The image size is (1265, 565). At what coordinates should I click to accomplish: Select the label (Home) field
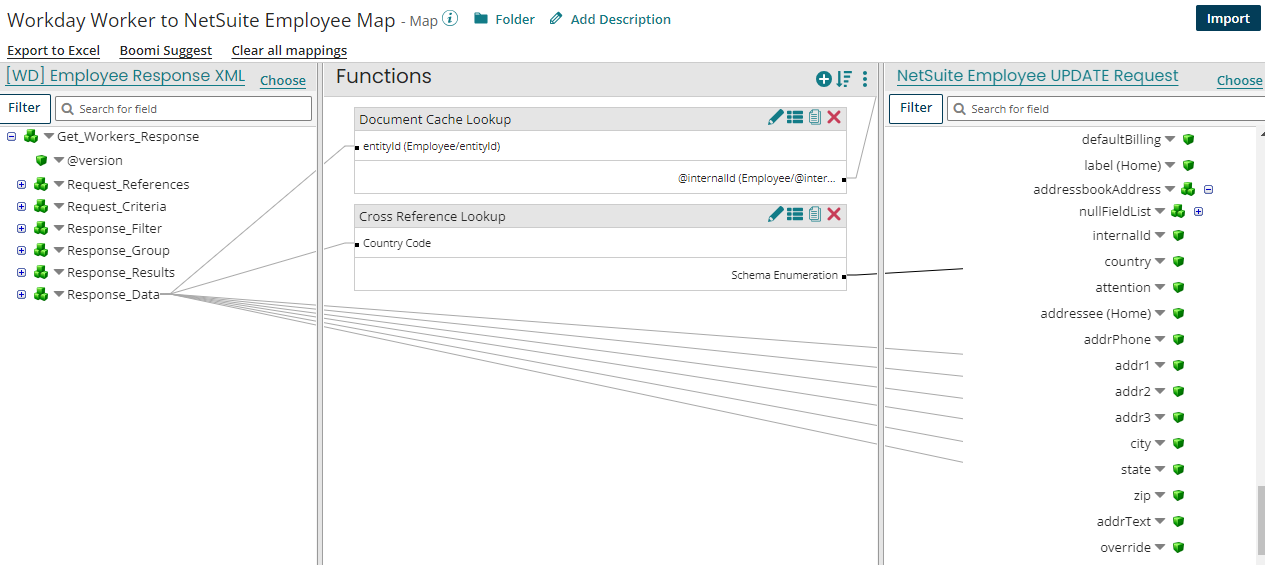[x=1122, y=165]
